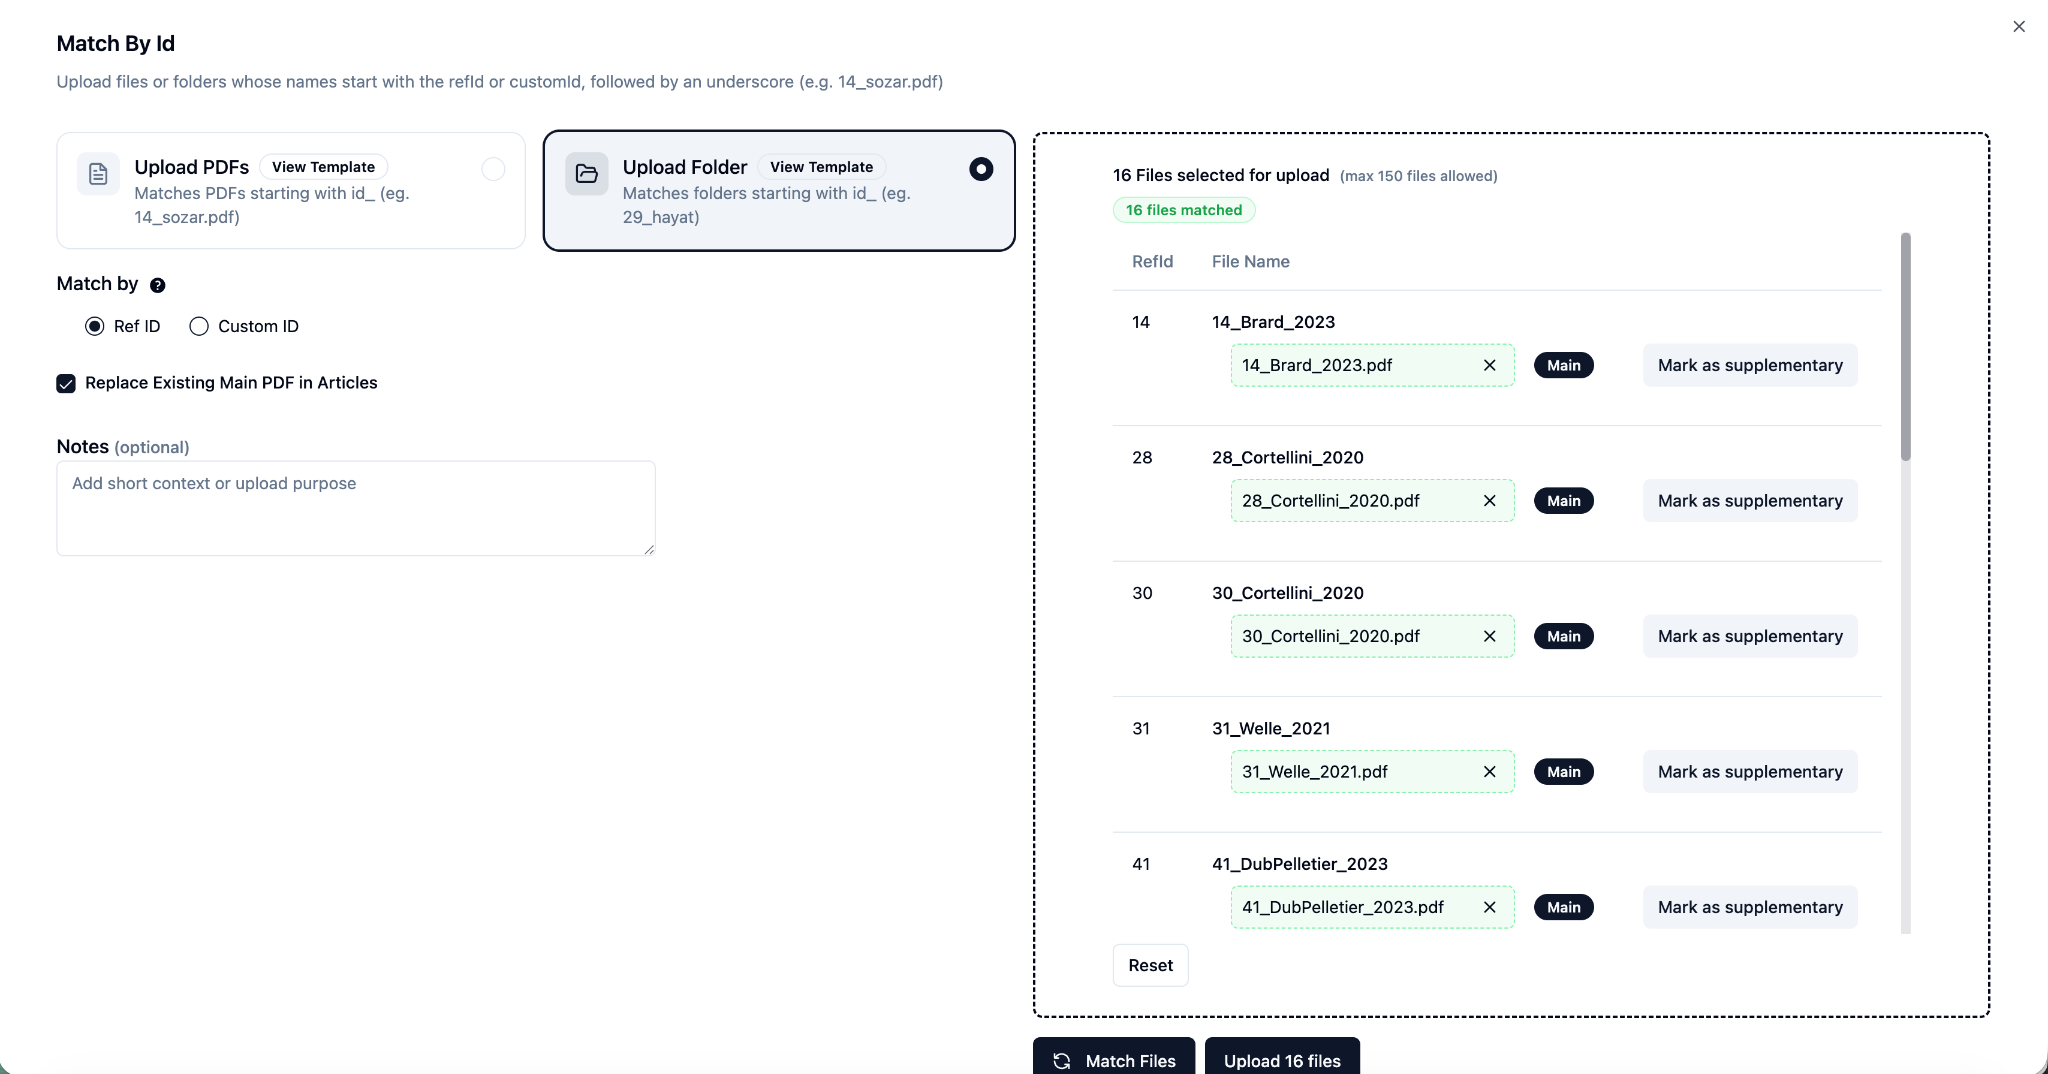The height and width of the screenshot is (1074, 2048).
Task: Click the Upload Folder icon
Action: (587, 174)
